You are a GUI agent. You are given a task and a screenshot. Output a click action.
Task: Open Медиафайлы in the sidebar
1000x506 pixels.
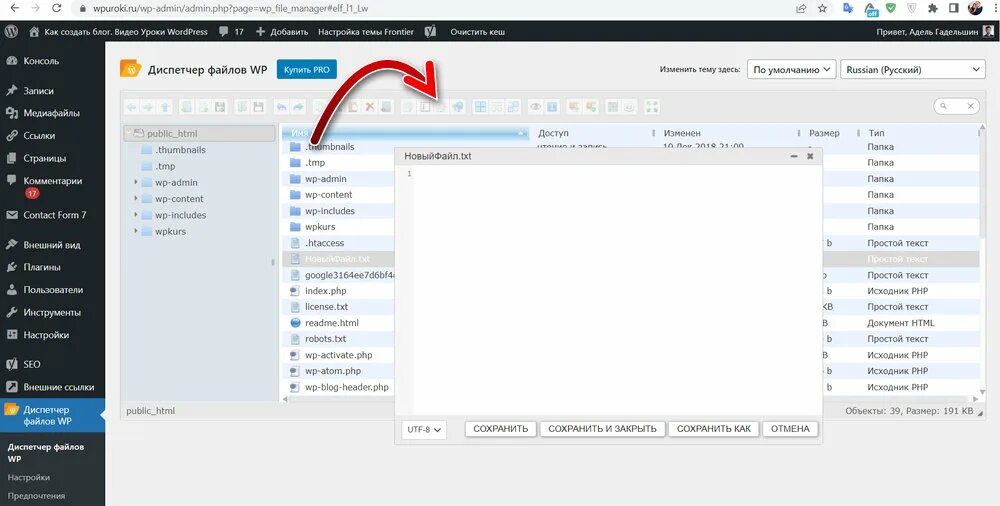click(51, 113)
